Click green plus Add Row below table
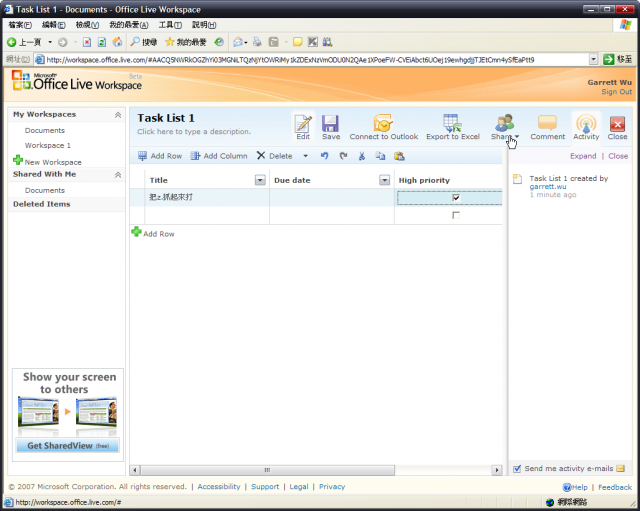This screenshot has width=640, height=511. point(136,232)
